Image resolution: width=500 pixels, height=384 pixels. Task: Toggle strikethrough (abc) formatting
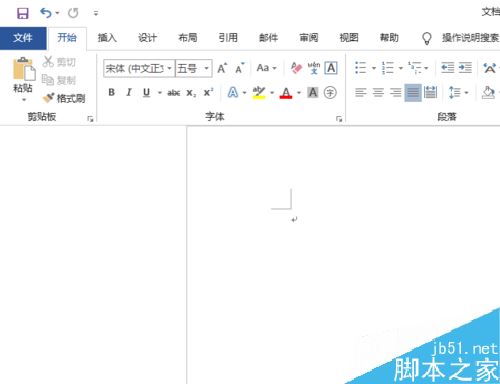(174, 93)
